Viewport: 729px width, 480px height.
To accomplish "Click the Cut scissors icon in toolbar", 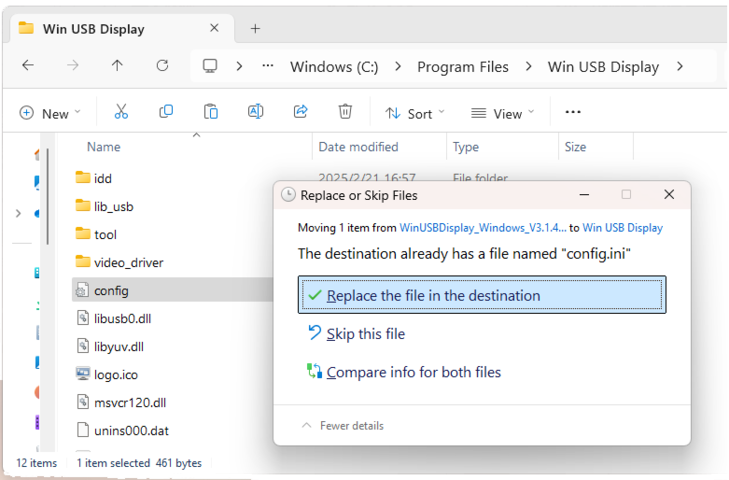I will tap(121, 113).
